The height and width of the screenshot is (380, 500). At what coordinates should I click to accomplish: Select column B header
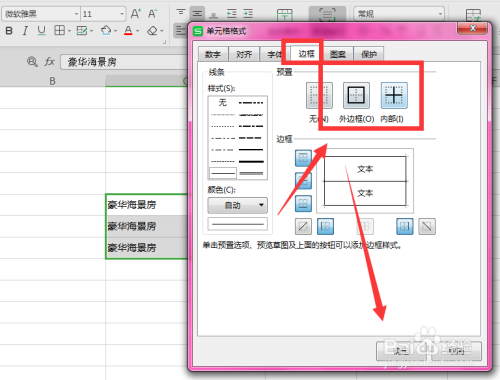pyautogui.click(x=52, y=81)
